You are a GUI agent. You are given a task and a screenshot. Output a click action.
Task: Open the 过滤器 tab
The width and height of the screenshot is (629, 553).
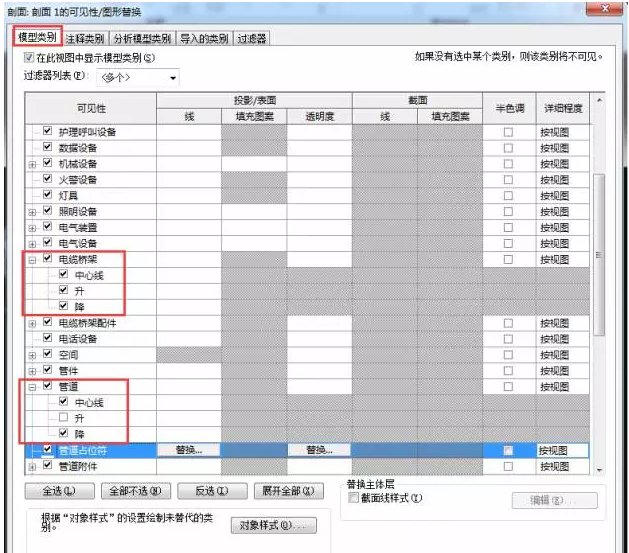pos(252,40)
